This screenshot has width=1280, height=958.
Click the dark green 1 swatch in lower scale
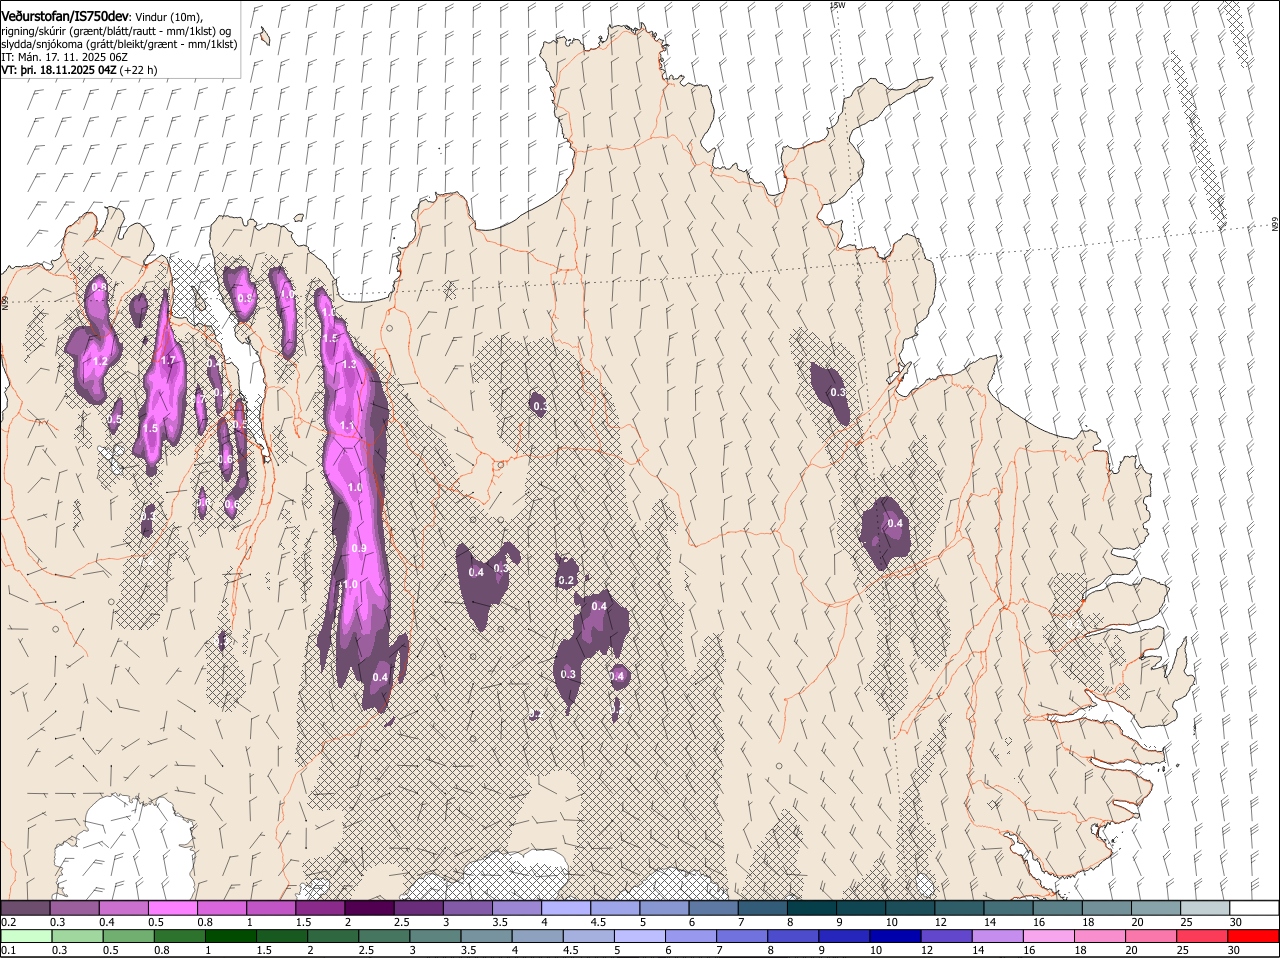(x=230, y=936)
